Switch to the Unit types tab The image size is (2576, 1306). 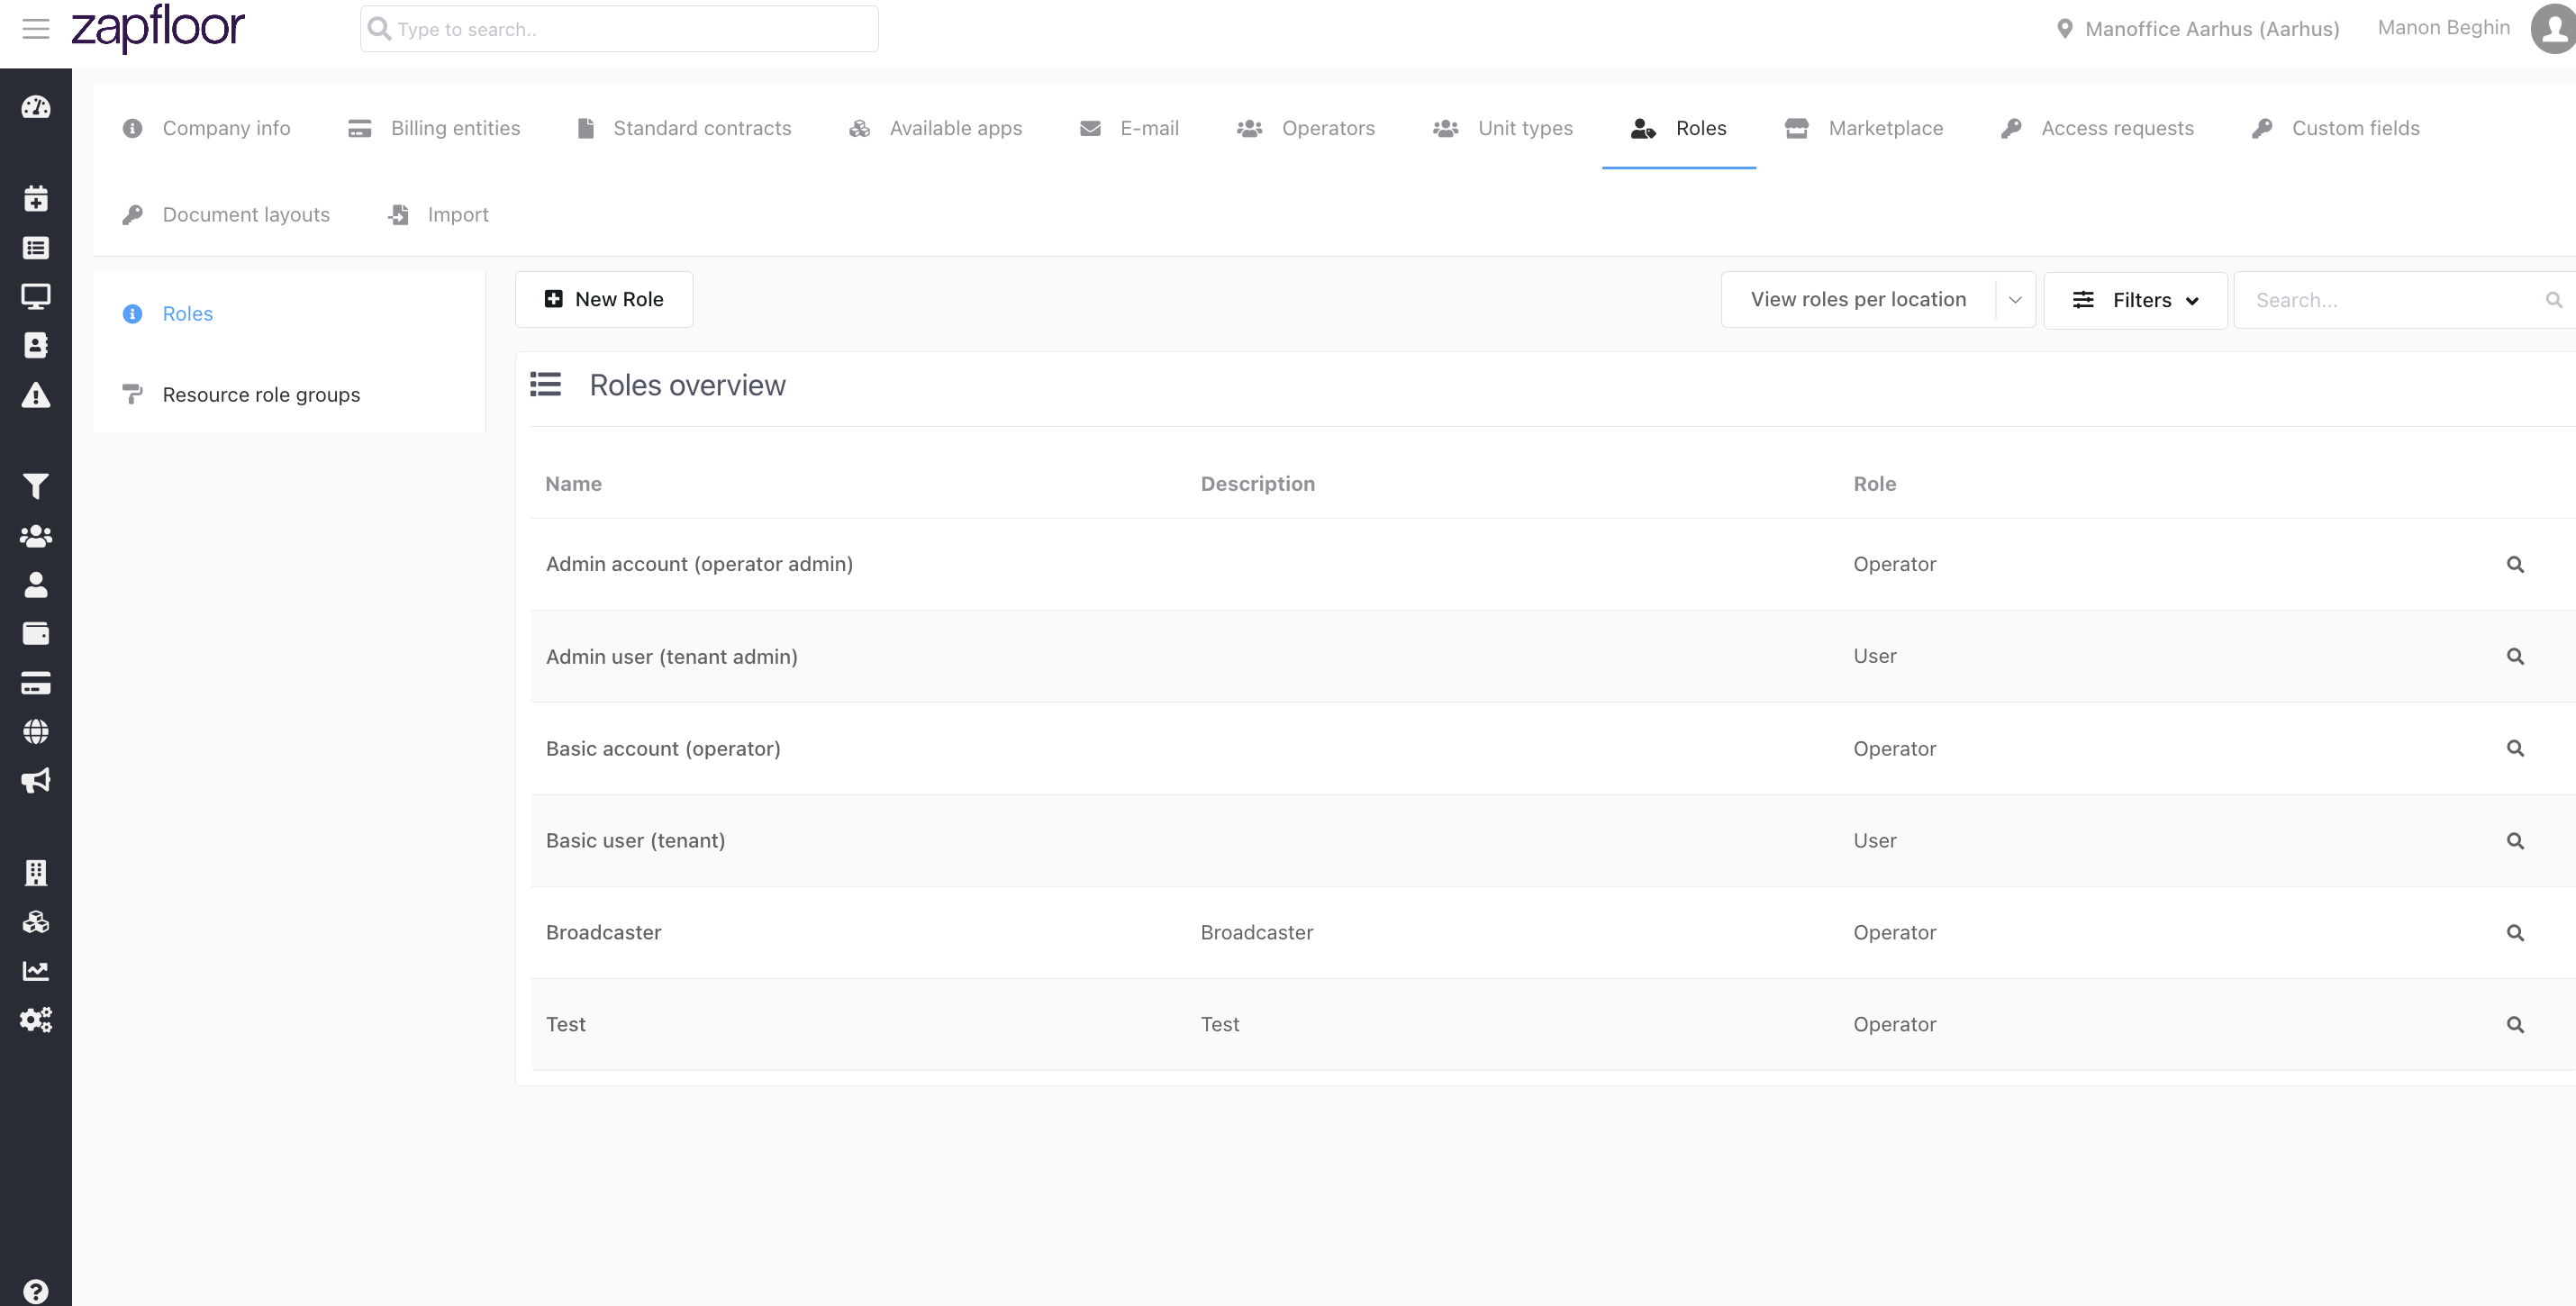tap(1503, 128)
